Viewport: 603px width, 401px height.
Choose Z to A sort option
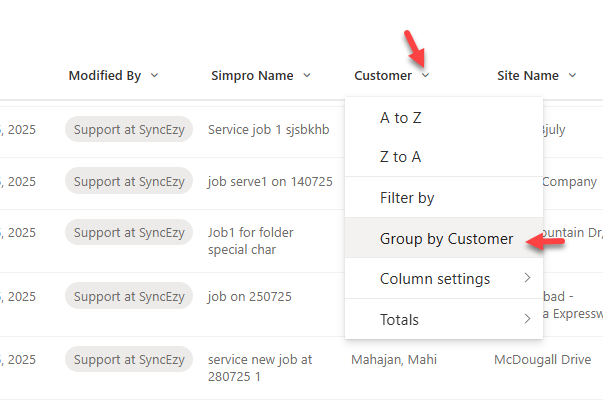(x=401, y=157)
